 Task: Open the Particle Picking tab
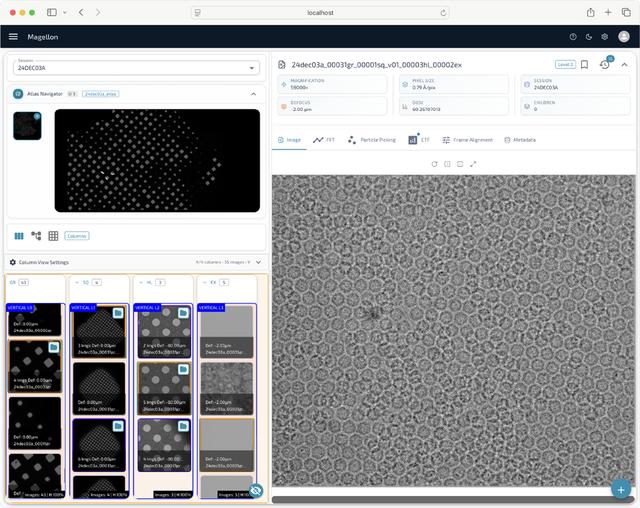point(371,140)
